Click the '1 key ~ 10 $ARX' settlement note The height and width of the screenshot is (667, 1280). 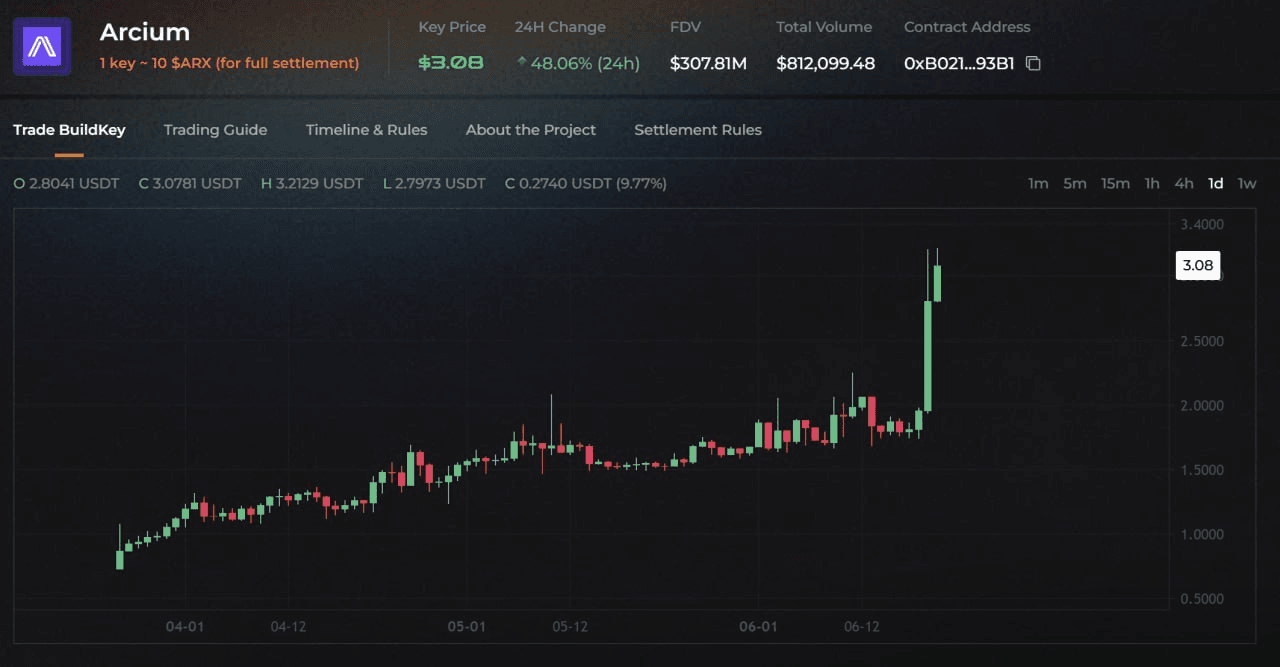click(229, 63)
